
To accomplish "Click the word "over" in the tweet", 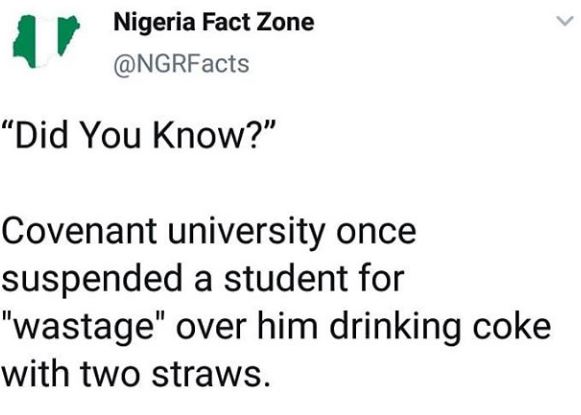I will [211, 328].
